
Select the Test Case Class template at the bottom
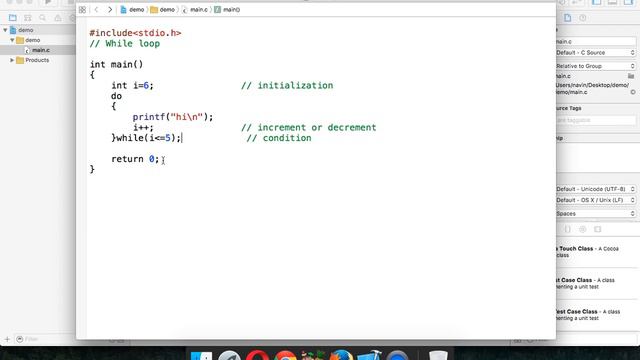597,315
